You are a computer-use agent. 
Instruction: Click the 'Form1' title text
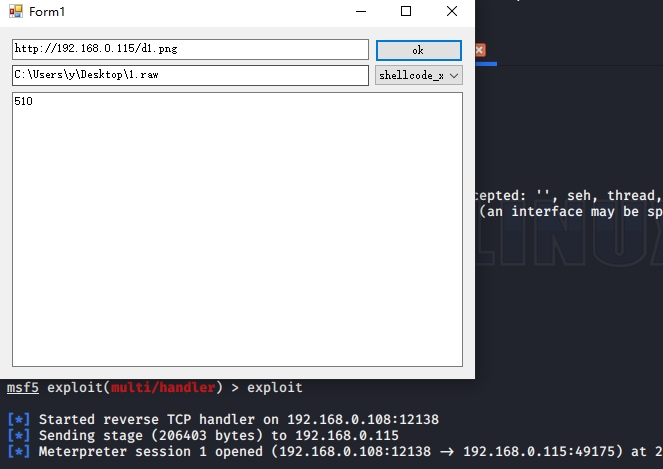tap(47, 12)
